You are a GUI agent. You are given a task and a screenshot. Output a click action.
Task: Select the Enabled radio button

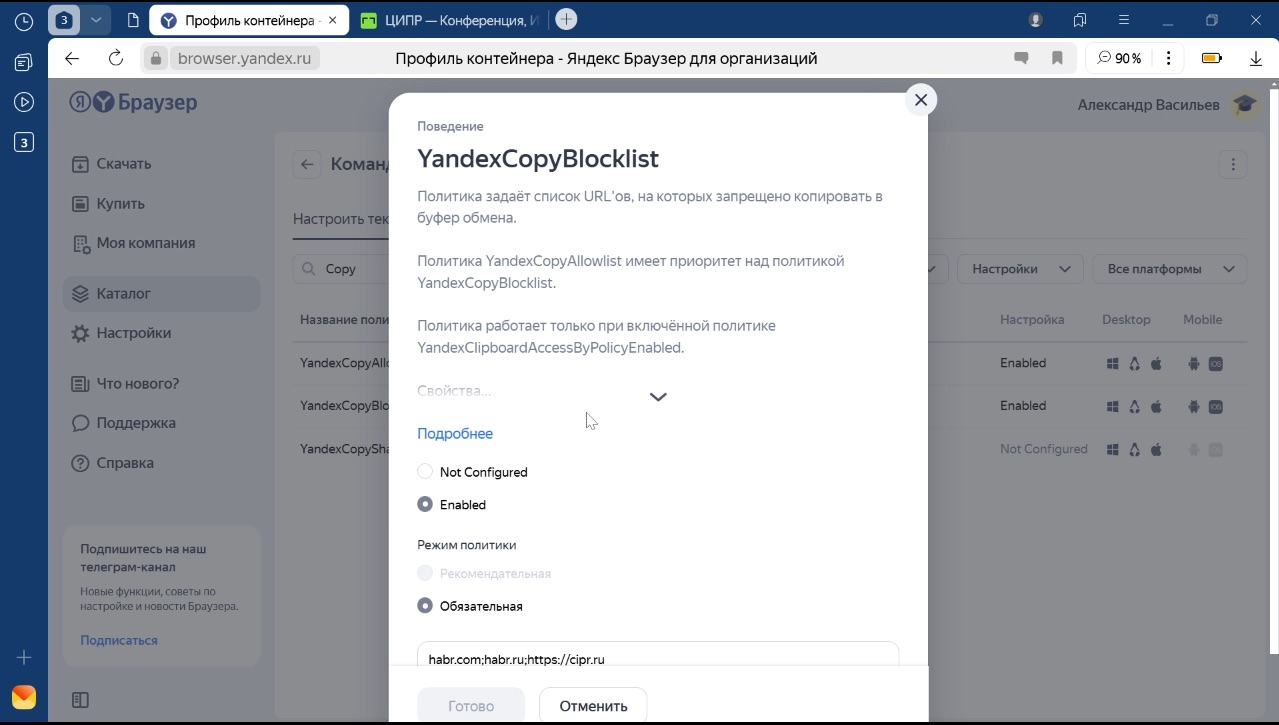425,505
